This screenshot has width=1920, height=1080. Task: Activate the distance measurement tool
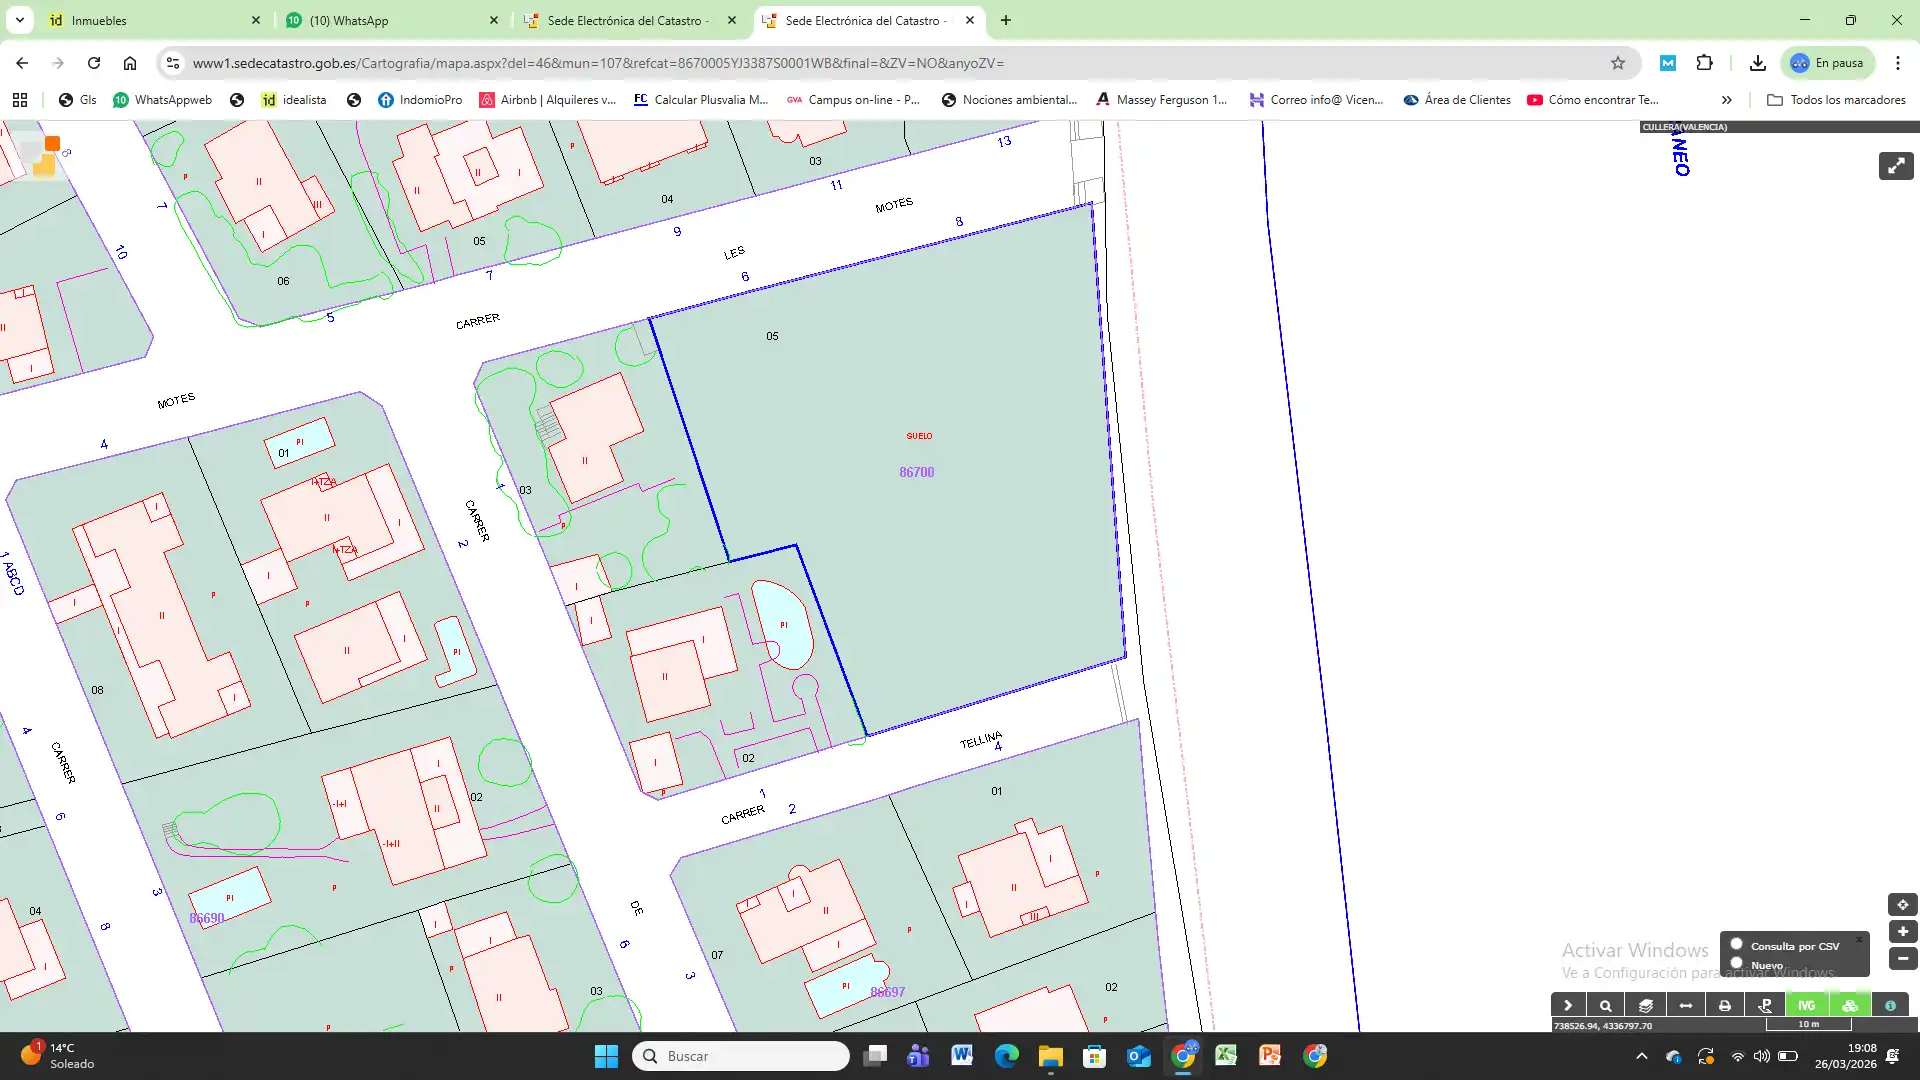[1686, 1005]
